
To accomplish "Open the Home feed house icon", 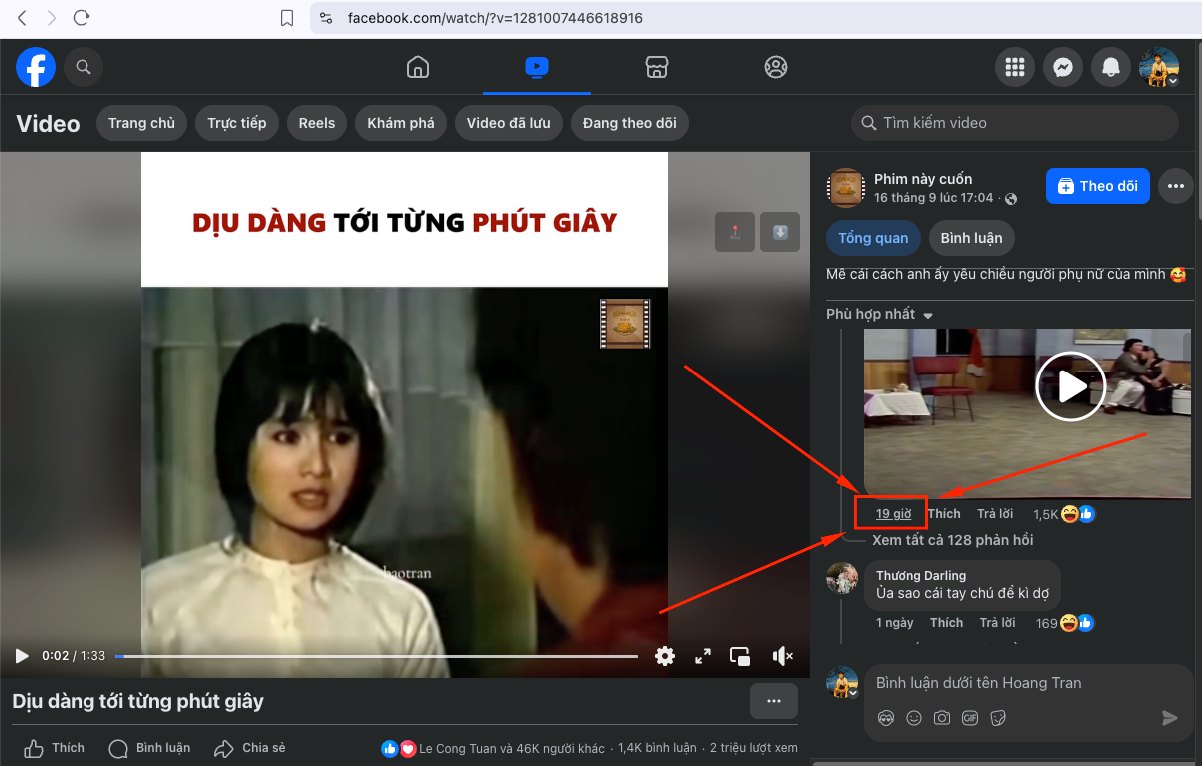I will coord(418,67).
